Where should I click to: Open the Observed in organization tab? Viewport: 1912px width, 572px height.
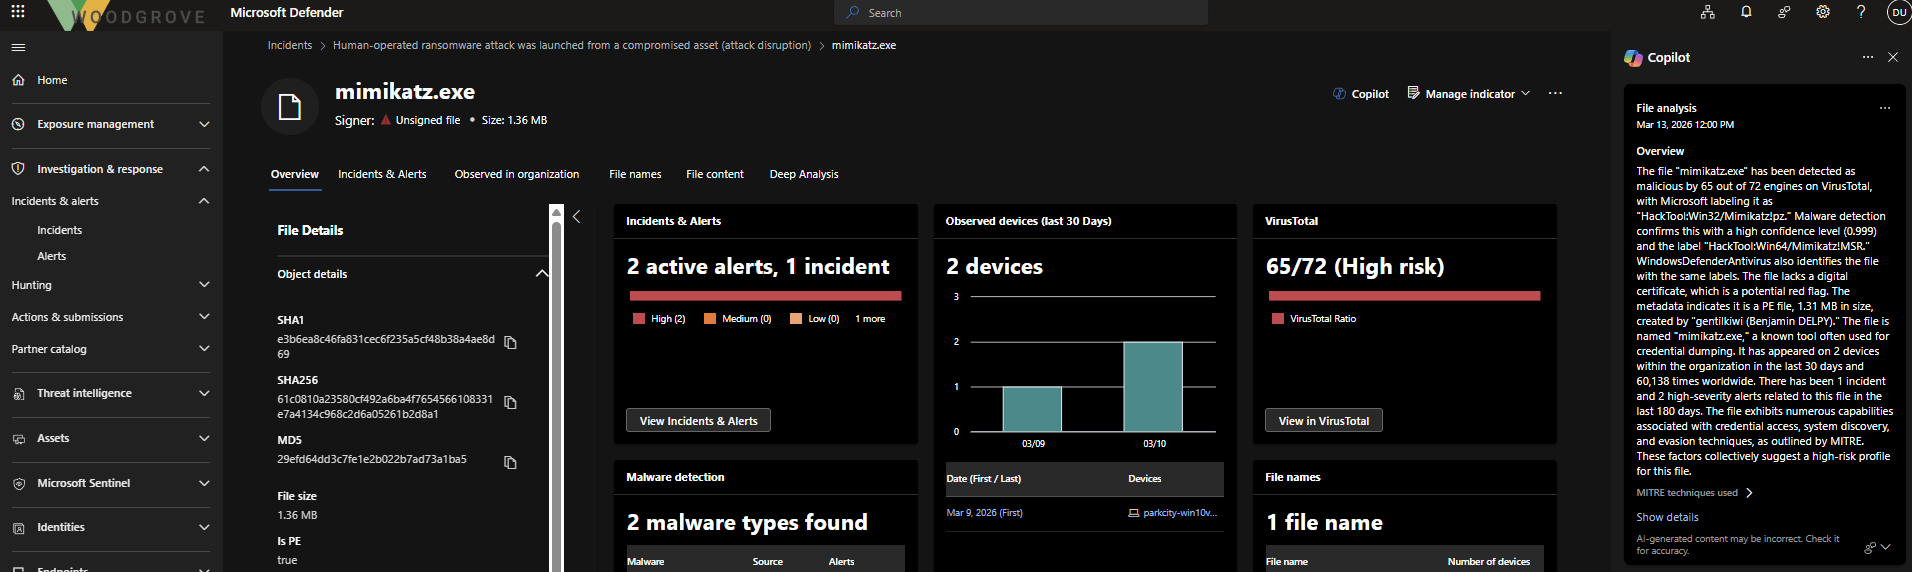click(516, 174)
